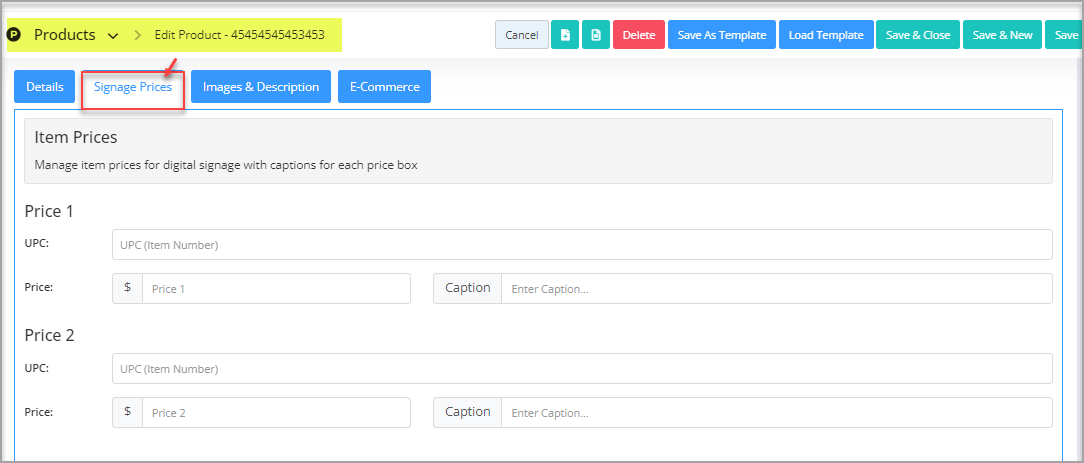Open the Details tab
Screen dimensions: 1084x463
(x=45, y=87)
